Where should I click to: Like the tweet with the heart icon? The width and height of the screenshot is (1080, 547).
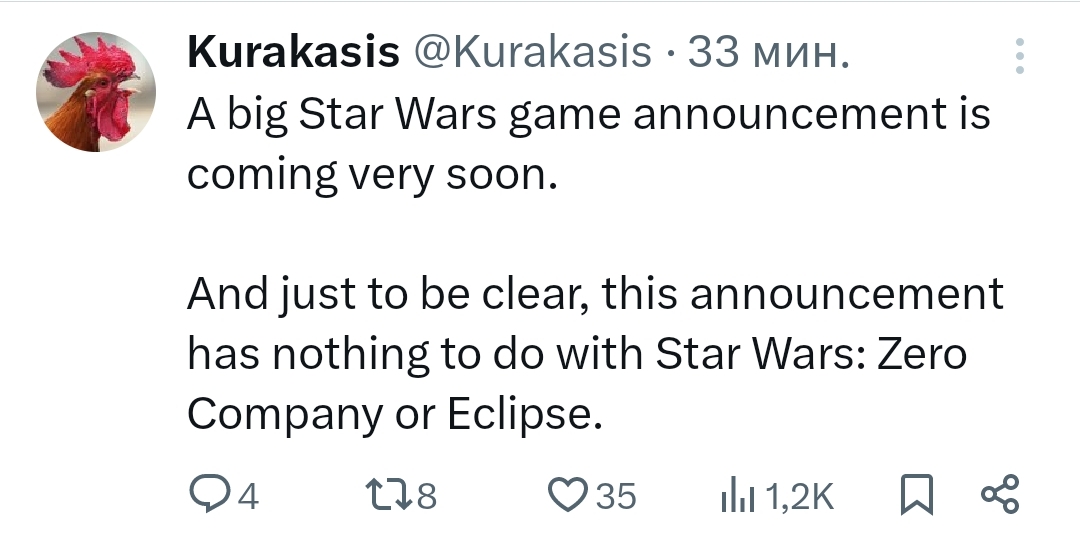tap(570, 495)
